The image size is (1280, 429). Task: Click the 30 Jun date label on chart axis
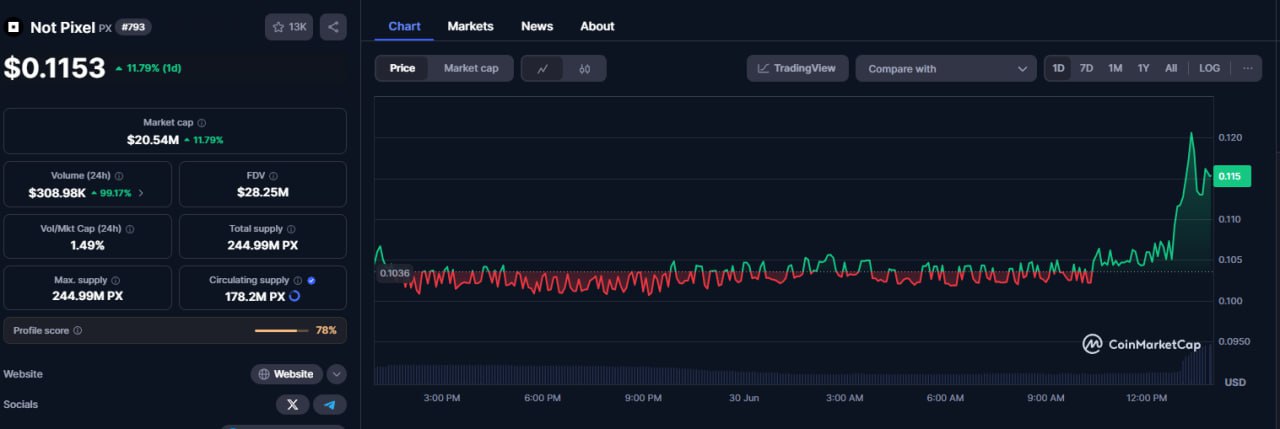pyautogui.click(x=744, y=398)
